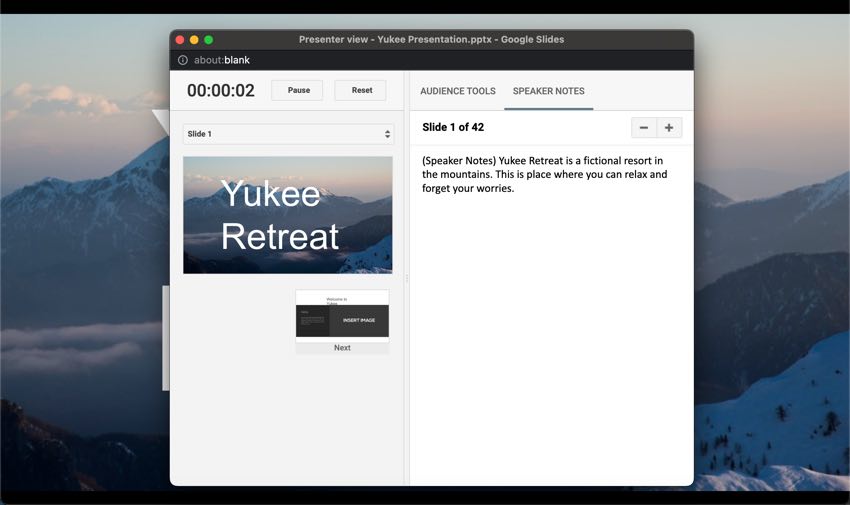This screenshot has width=850, height=505.
Task: Minimize the Presenter view window
Action: (194, 40)
